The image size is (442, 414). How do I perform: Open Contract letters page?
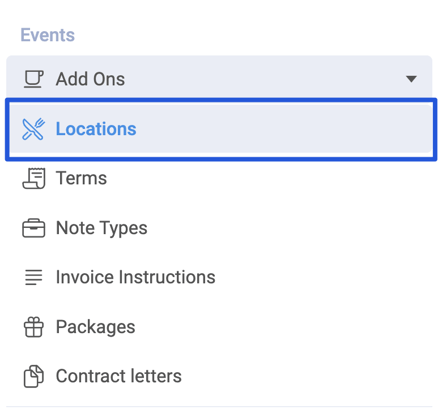119,376
